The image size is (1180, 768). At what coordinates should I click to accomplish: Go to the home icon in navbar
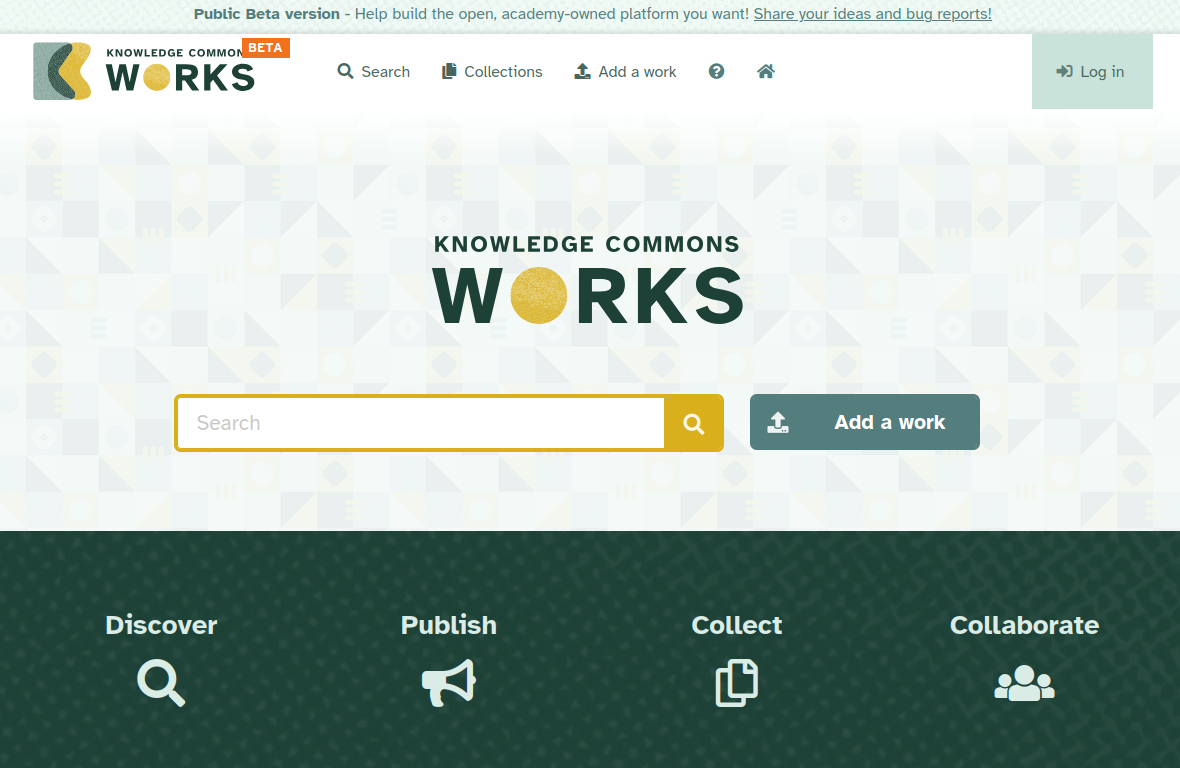click(x=765, y=71)
